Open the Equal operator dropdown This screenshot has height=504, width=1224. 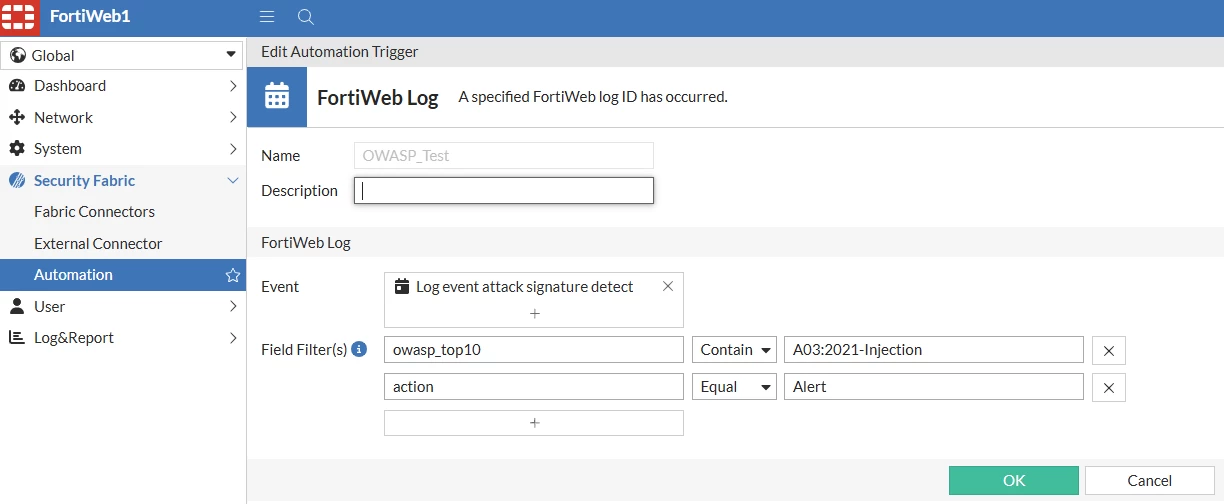click(734, 387)
